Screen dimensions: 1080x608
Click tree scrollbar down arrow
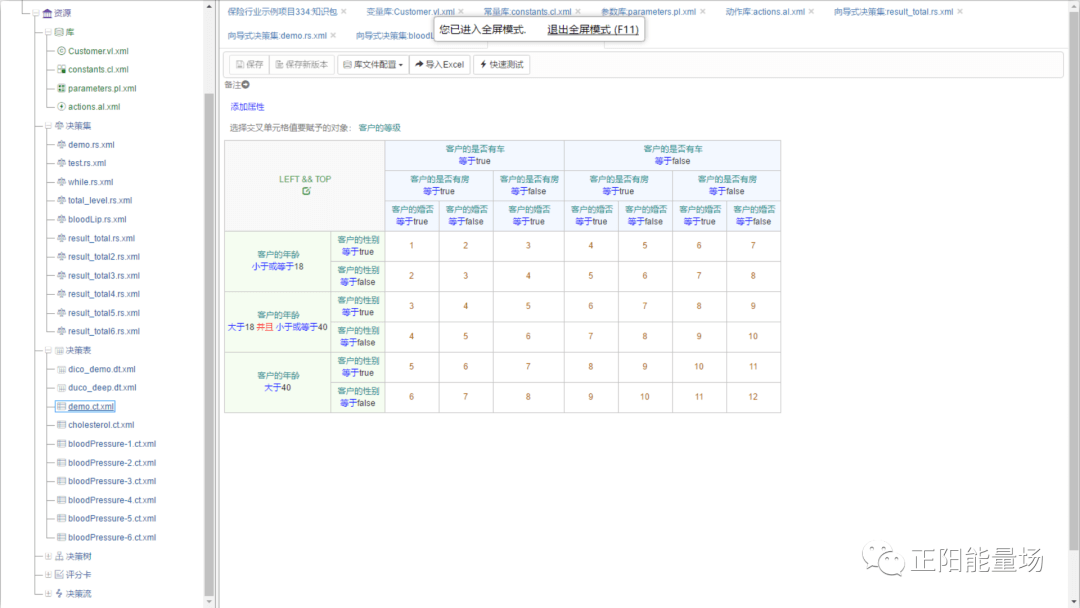209,602
